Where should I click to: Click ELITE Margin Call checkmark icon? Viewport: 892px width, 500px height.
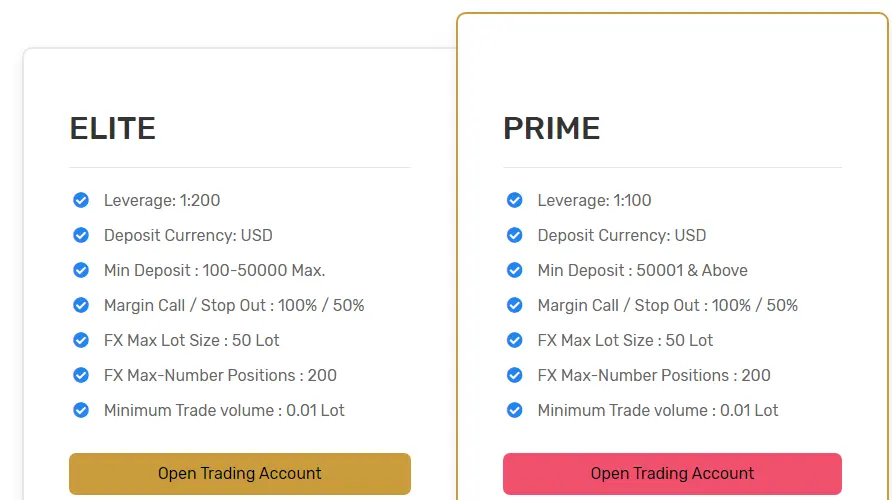81,305
